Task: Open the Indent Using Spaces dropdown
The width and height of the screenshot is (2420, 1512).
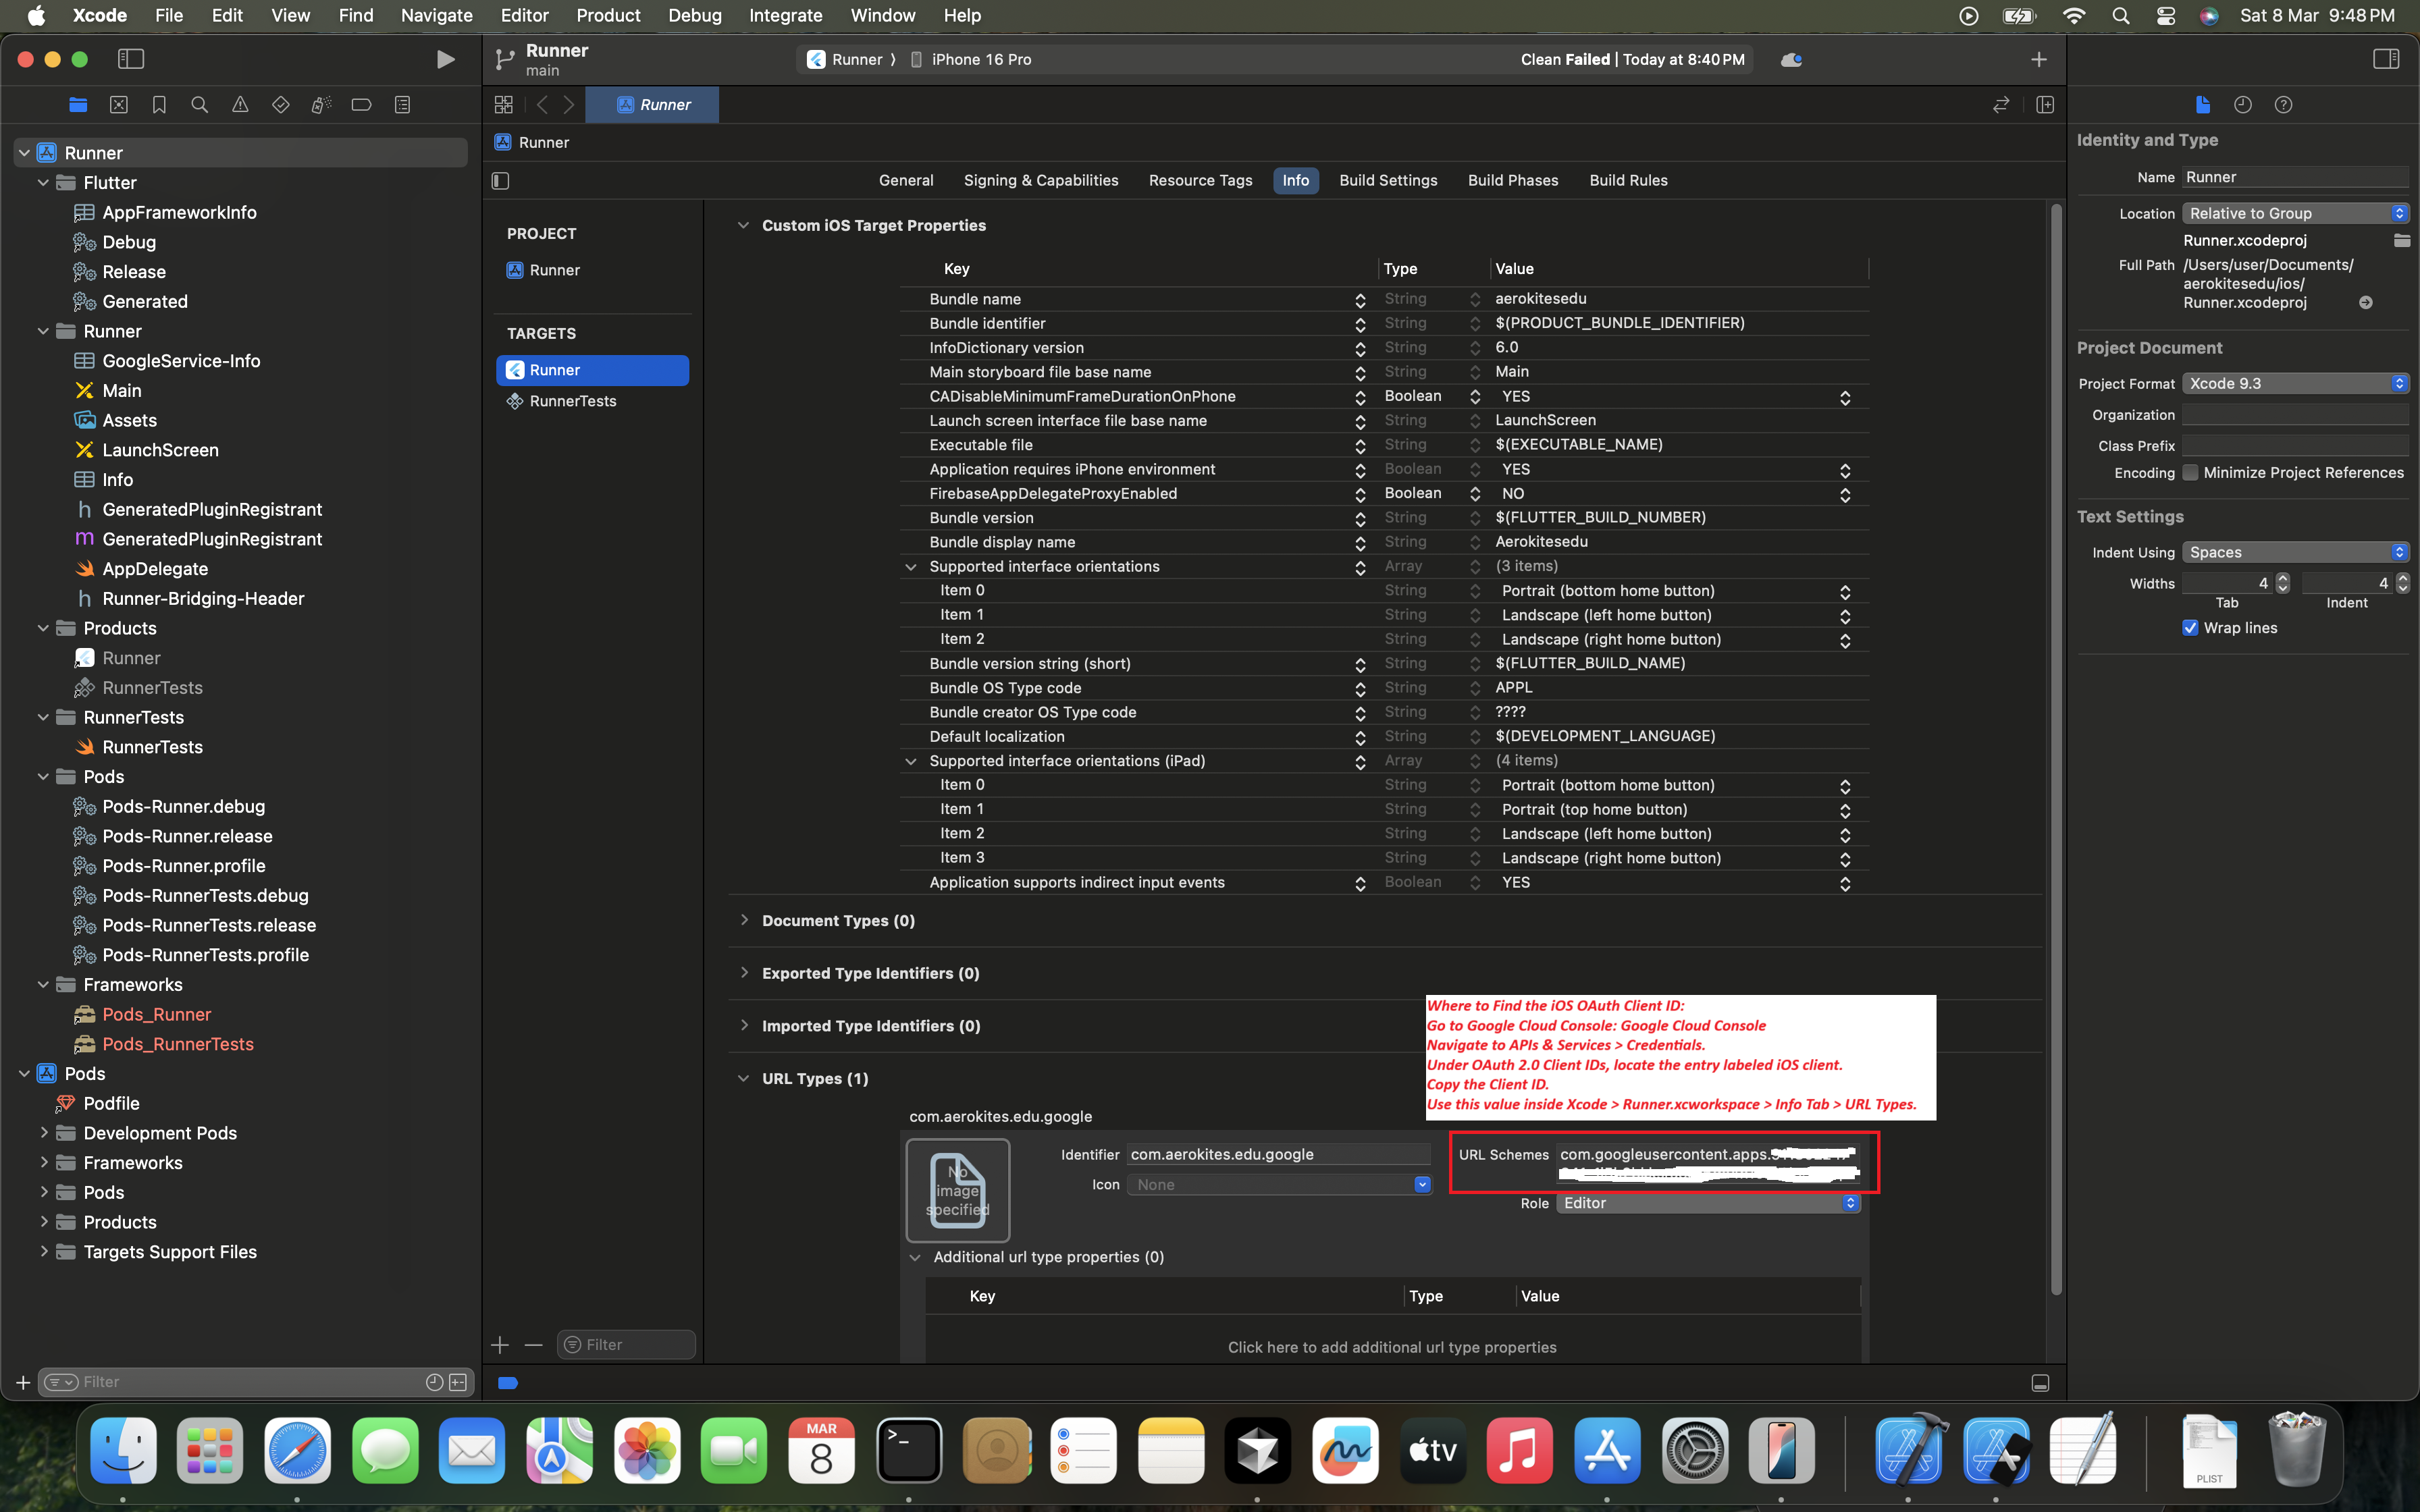Action: tap(2295, 553)
